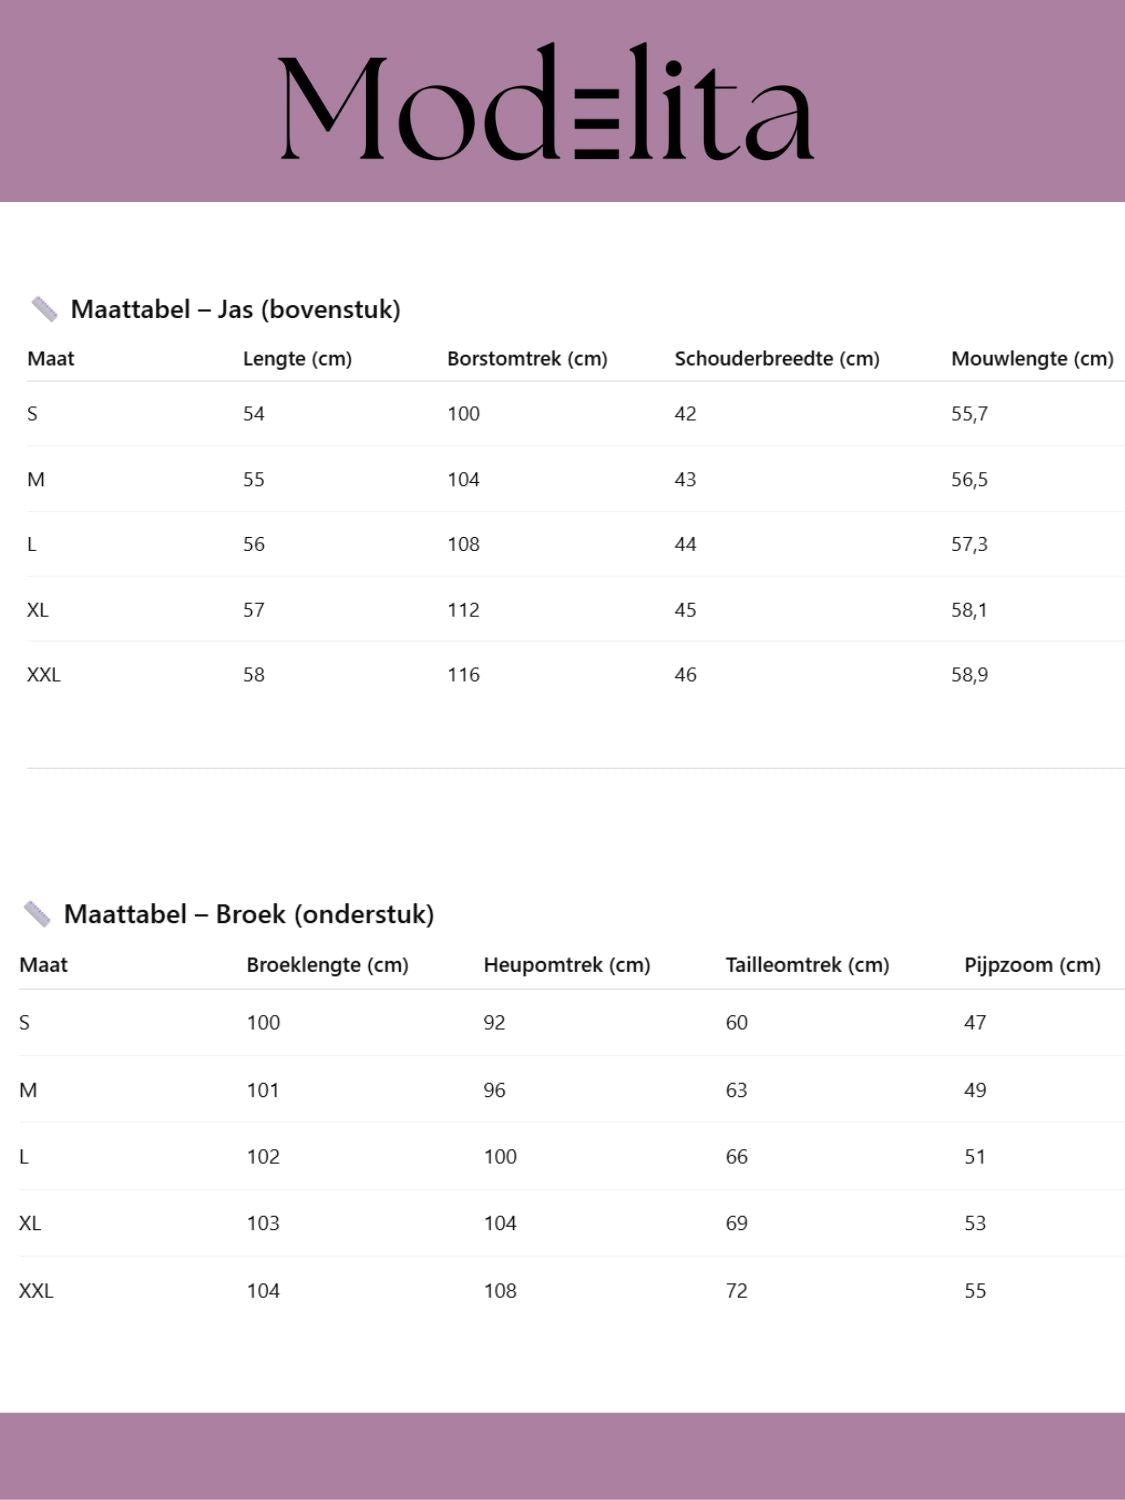Select the XXL row label in Jas table
The image size is (1125, 1500).
coord(44,675)
